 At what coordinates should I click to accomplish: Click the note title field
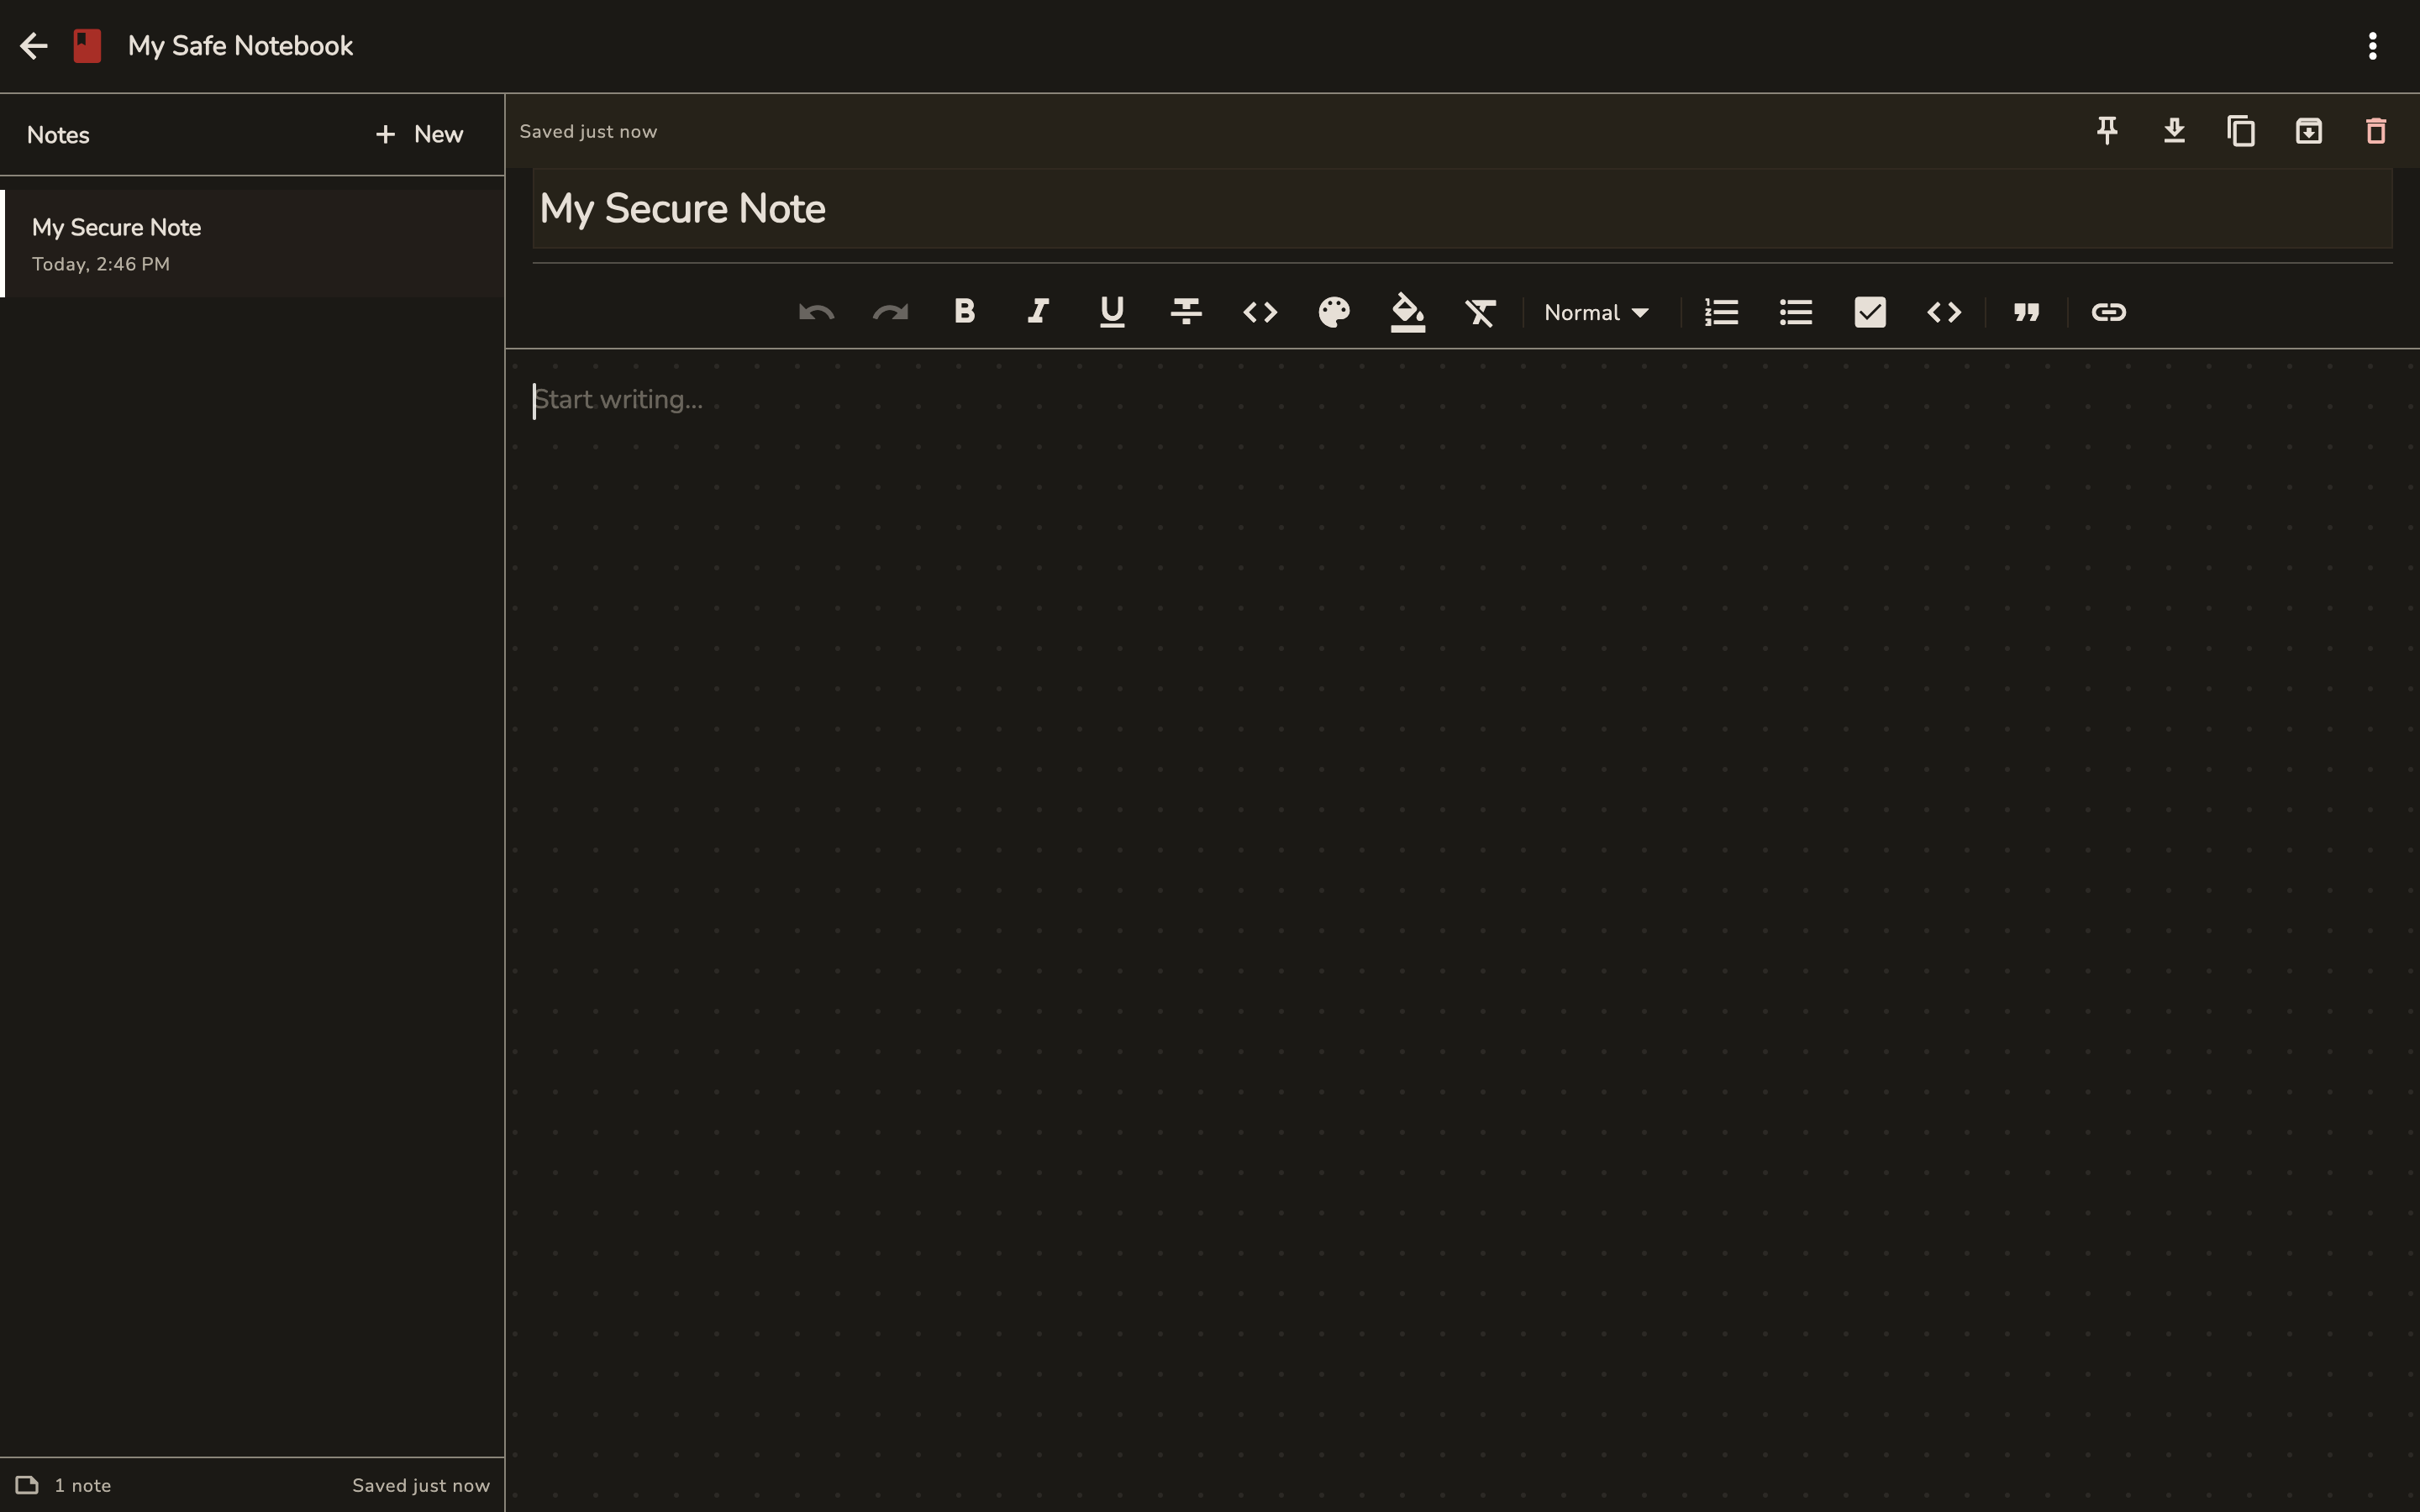coord(1460,208)
